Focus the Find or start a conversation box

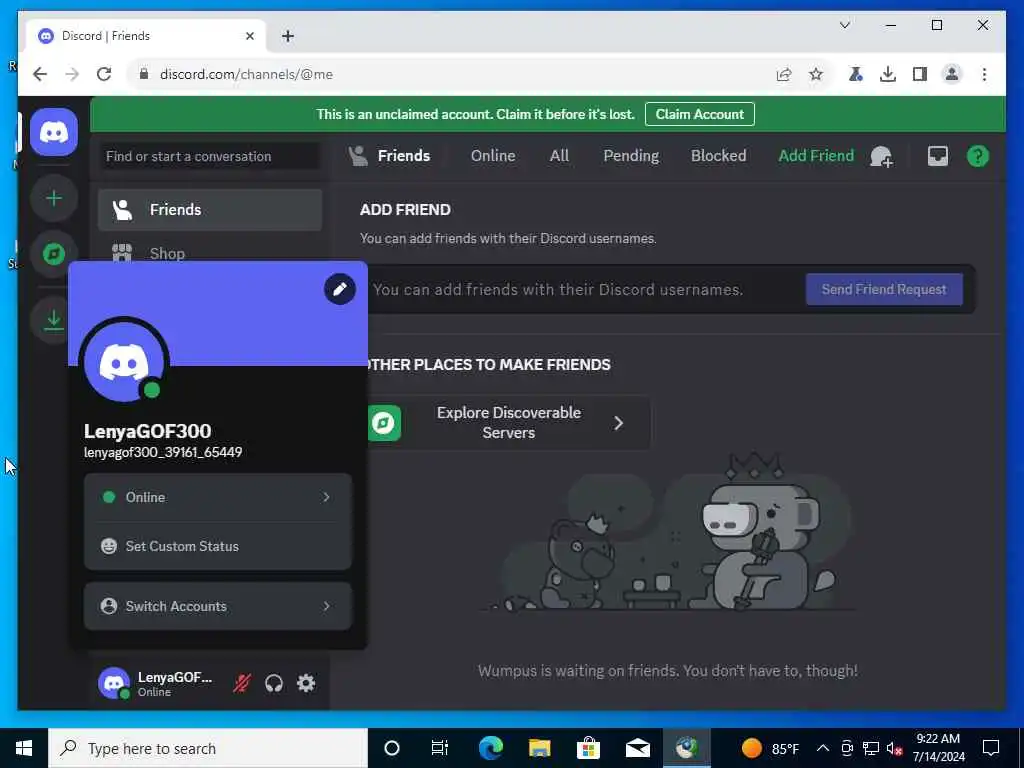coord(210,156)
